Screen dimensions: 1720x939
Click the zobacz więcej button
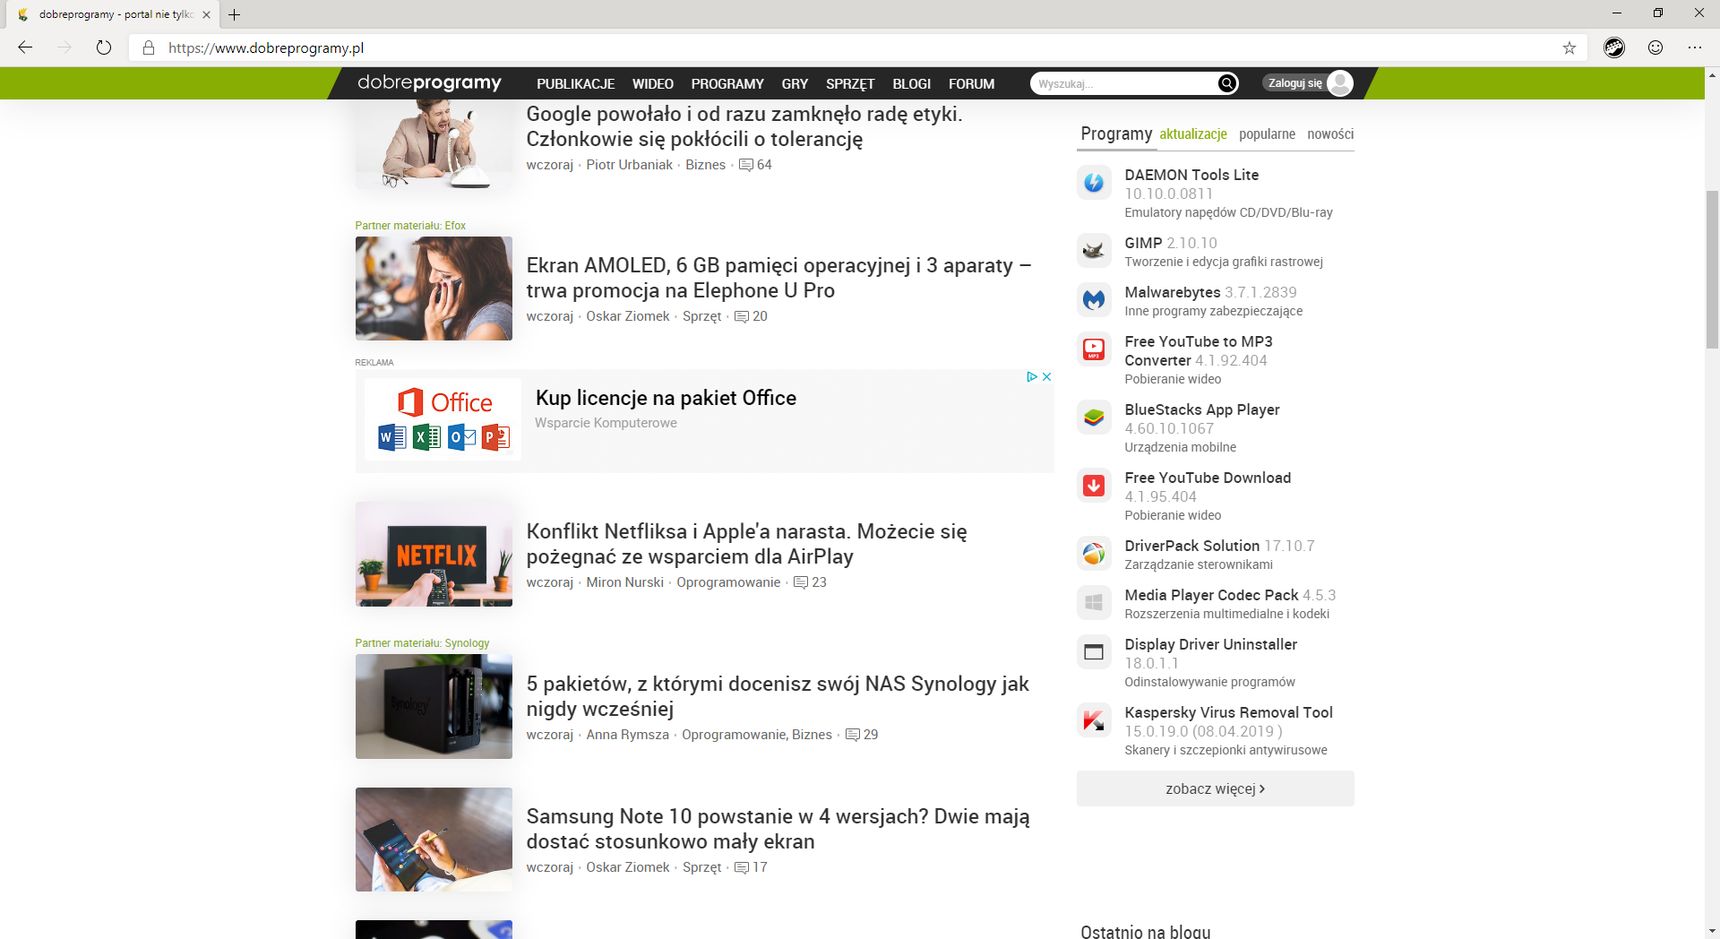[1215, 788]
